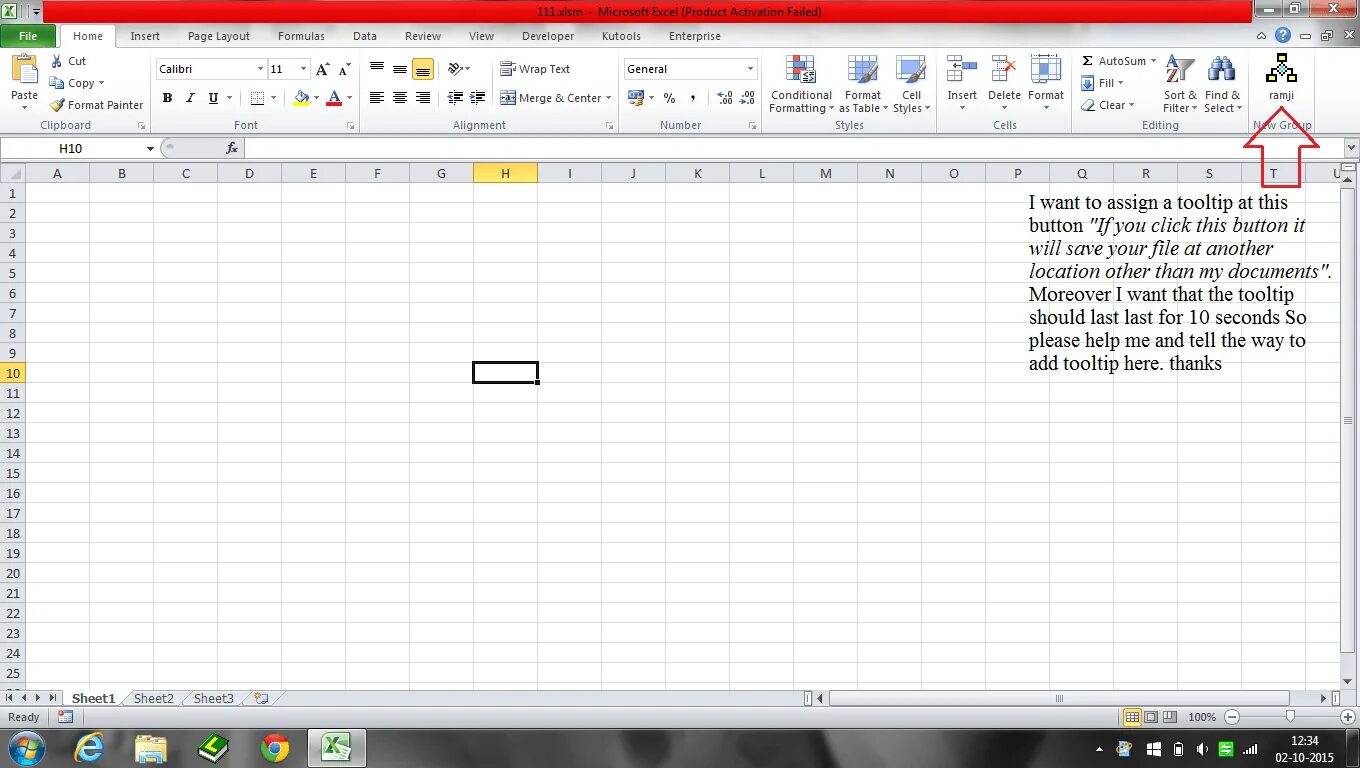The height and width of the screenshot is (768, 1360).
Task: Apply Comma Style number format
Action: click(x=692, y=98)
